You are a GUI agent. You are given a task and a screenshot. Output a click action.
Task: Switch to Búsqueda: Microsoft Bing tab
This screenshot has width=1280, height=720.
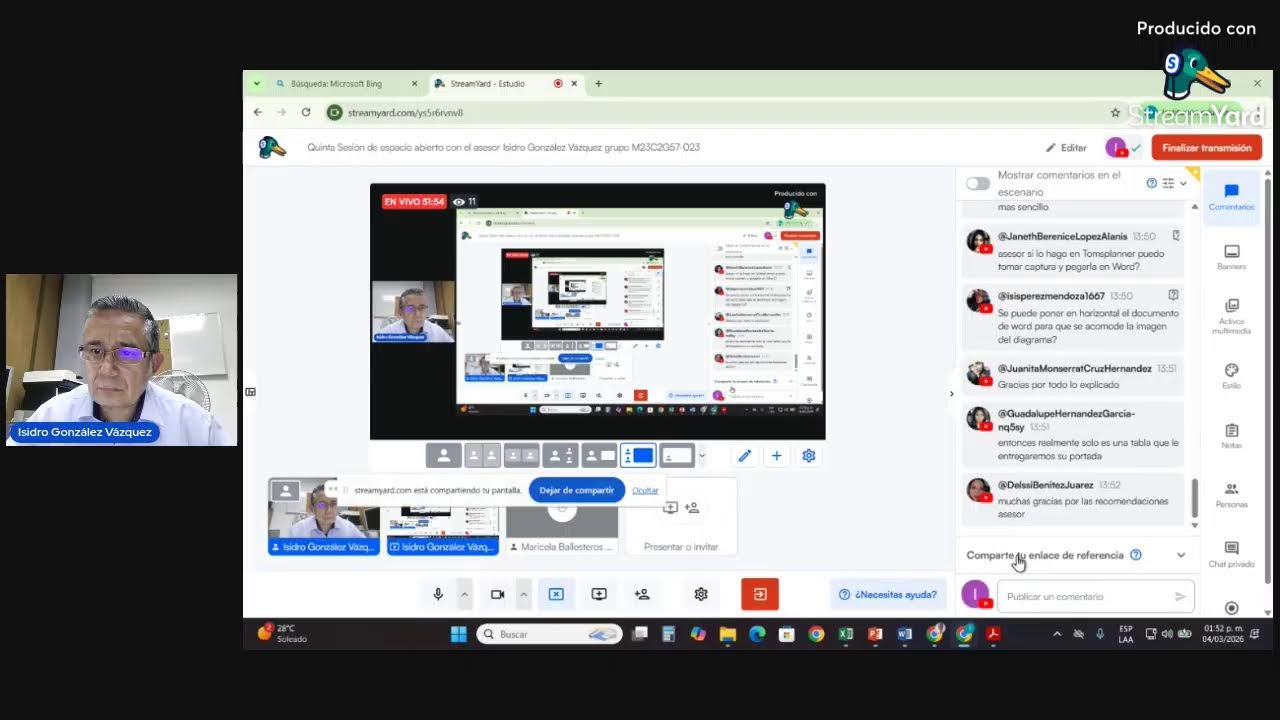tap(345, 84)
